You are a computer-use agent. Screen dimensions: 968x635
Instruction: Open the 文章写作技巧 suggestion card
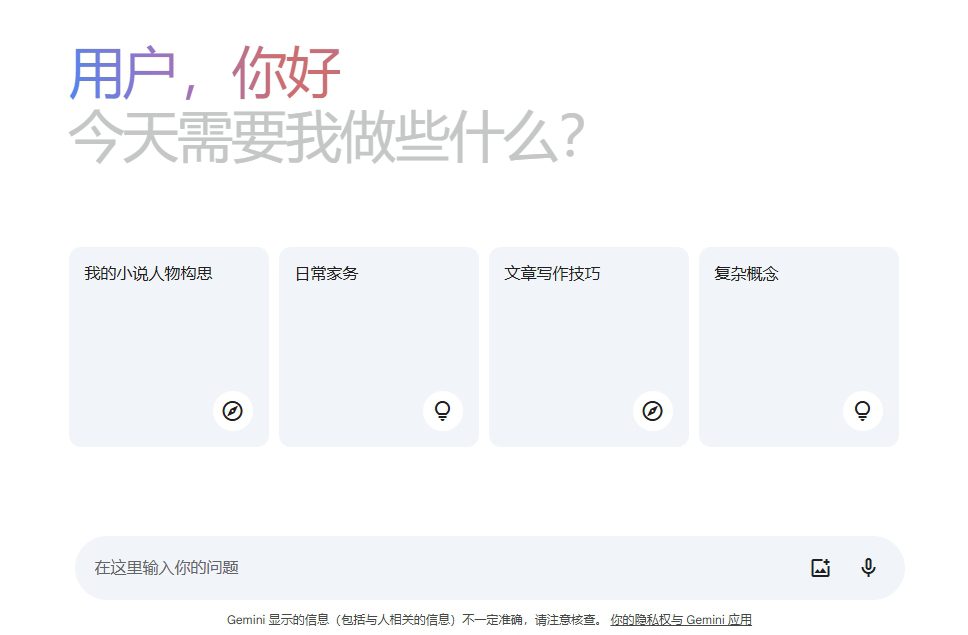tap(588, 345)
